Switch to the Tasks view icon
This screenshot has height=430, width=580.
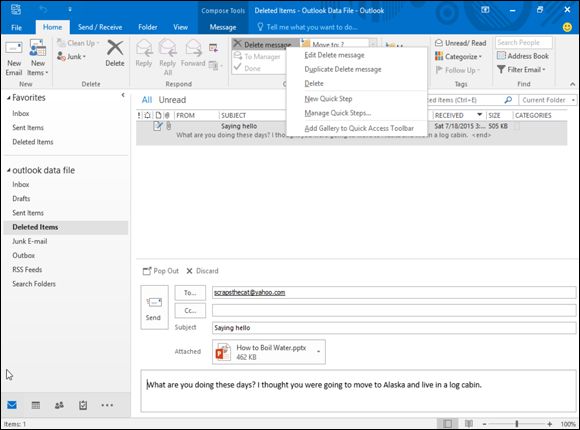(x=83, y=405)
